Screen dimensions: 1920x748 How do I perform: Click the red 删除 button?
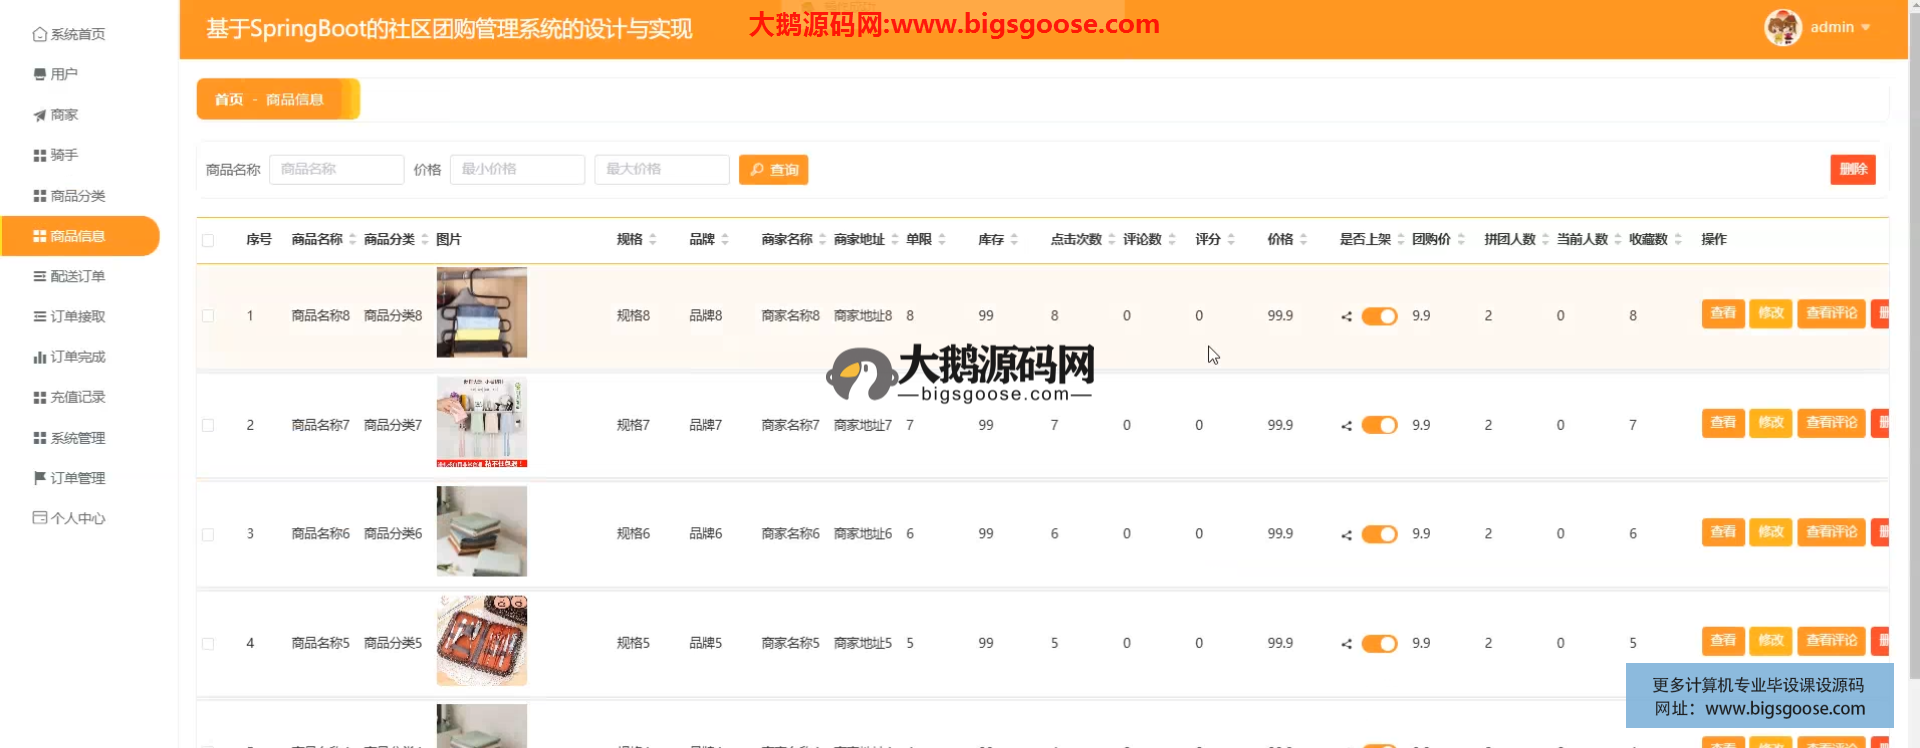point(1852,170)
